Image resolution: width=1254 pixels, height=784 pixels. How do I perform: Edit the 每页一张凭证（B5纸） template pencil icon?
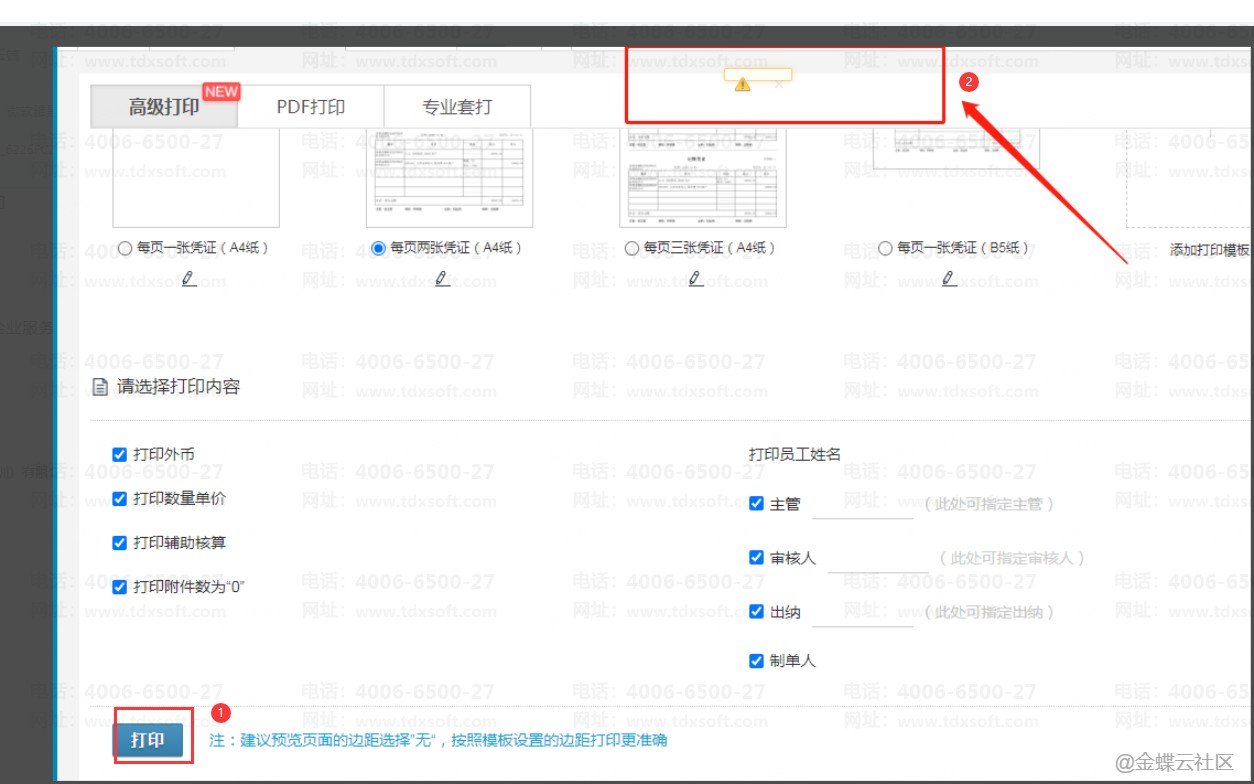coord(949,280)
